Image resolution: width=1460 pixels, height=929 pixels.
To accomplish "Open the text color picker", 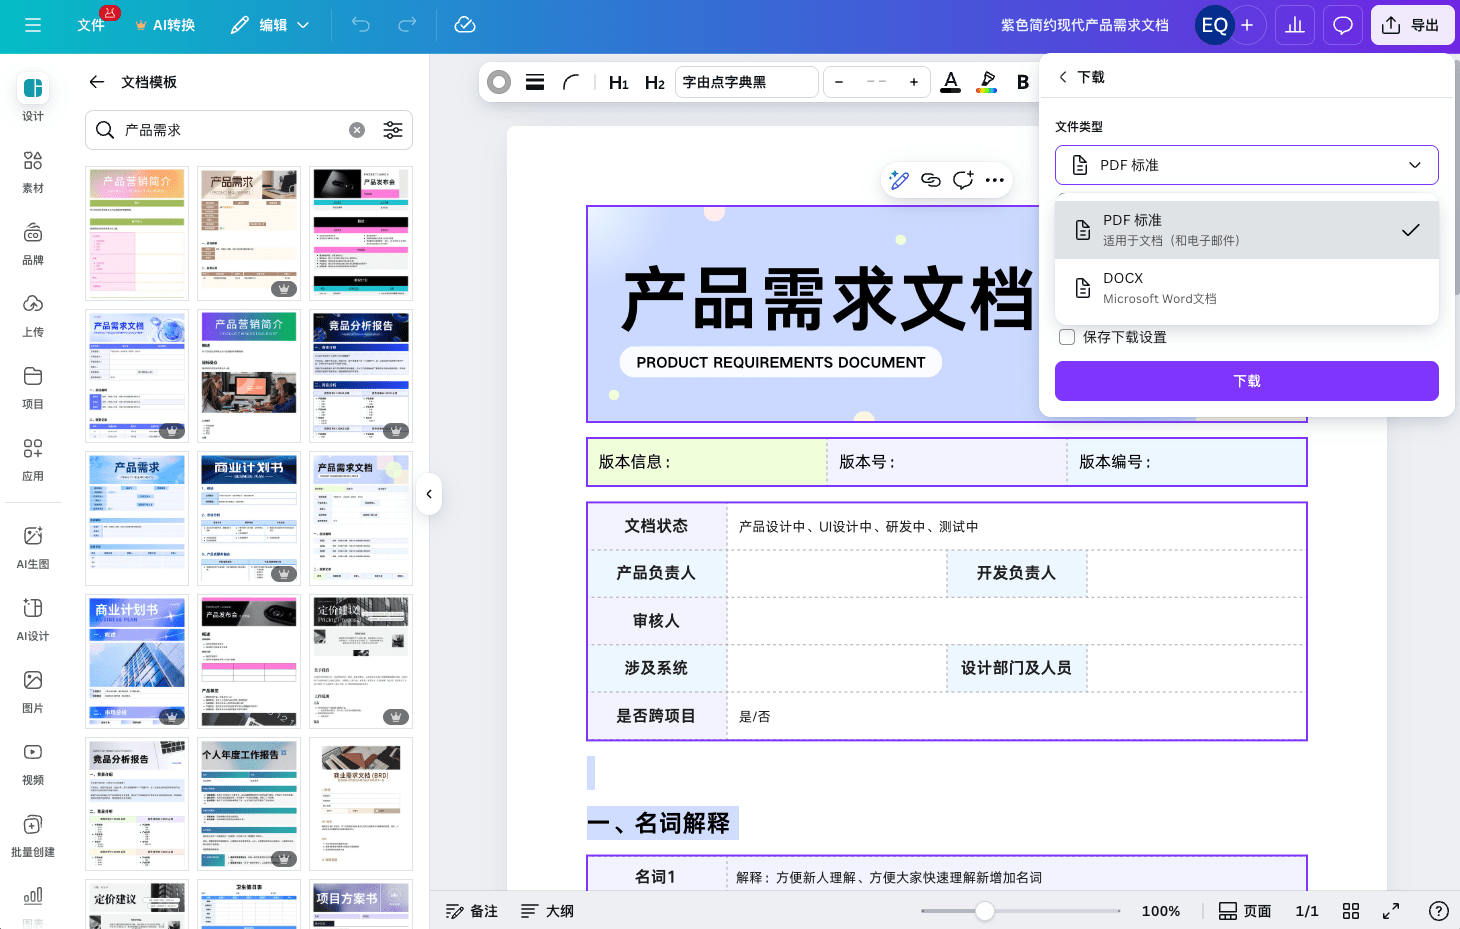I will (951, 82).
